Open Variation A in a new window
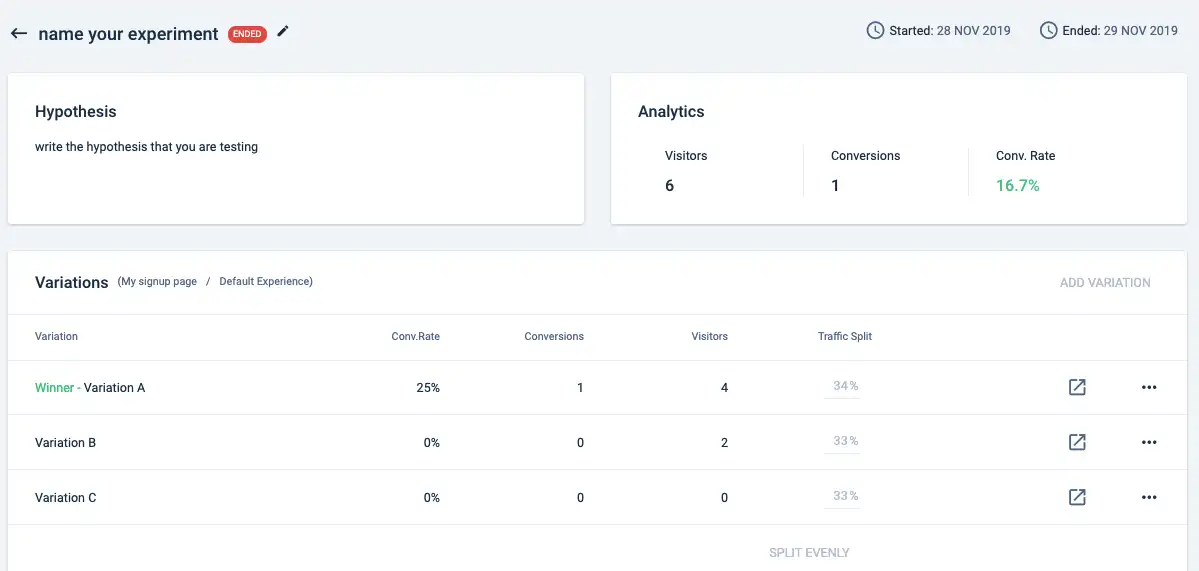The width and height of the screenshot is (1199, 571). [x=1077, y=387]
